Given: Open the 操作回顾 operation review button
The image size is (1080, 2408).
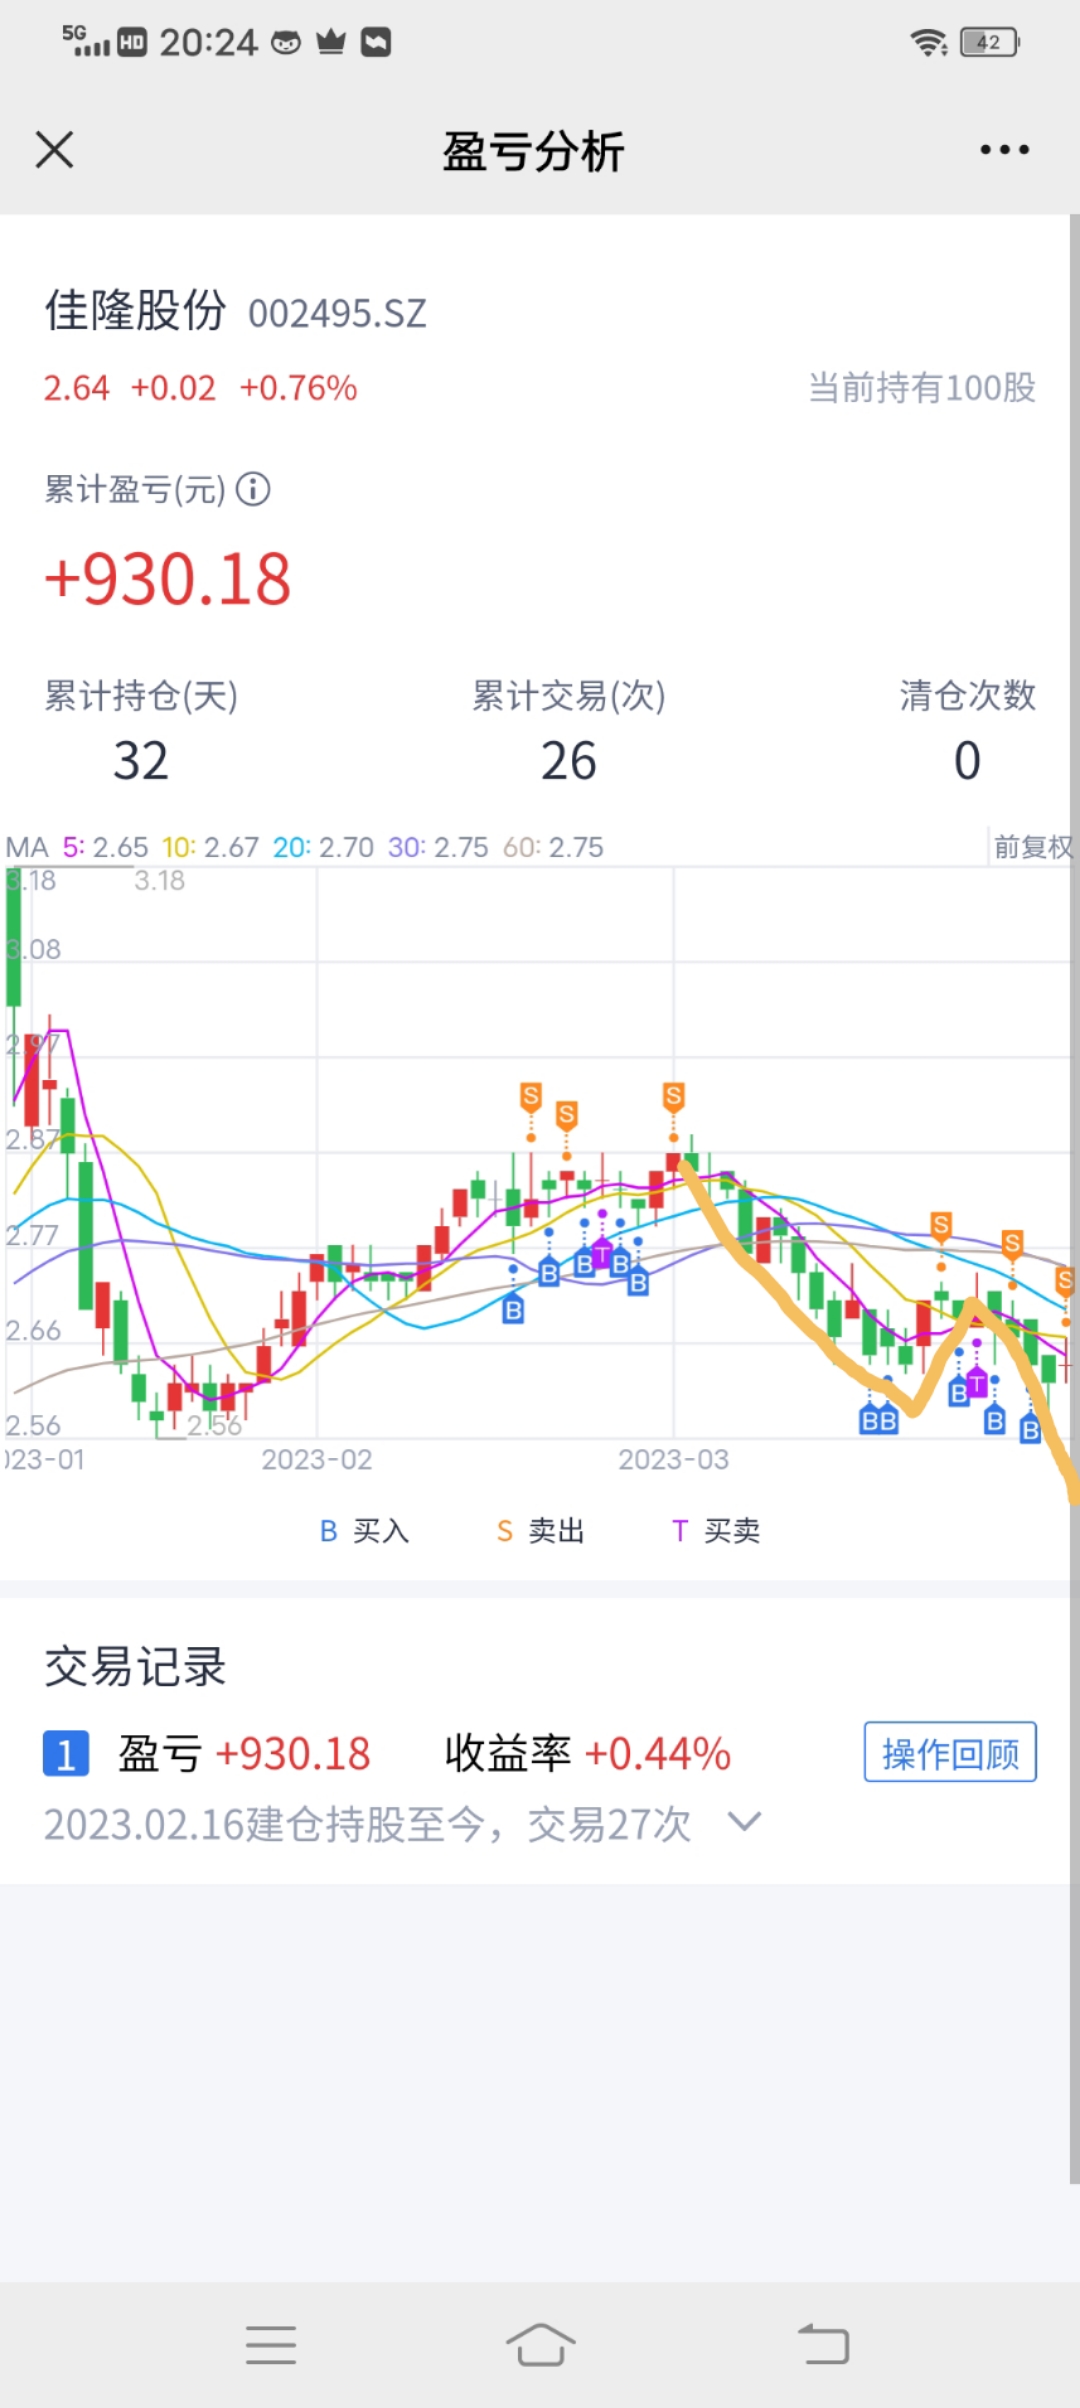Looking at the screenshot, I should click(949, 1753).
